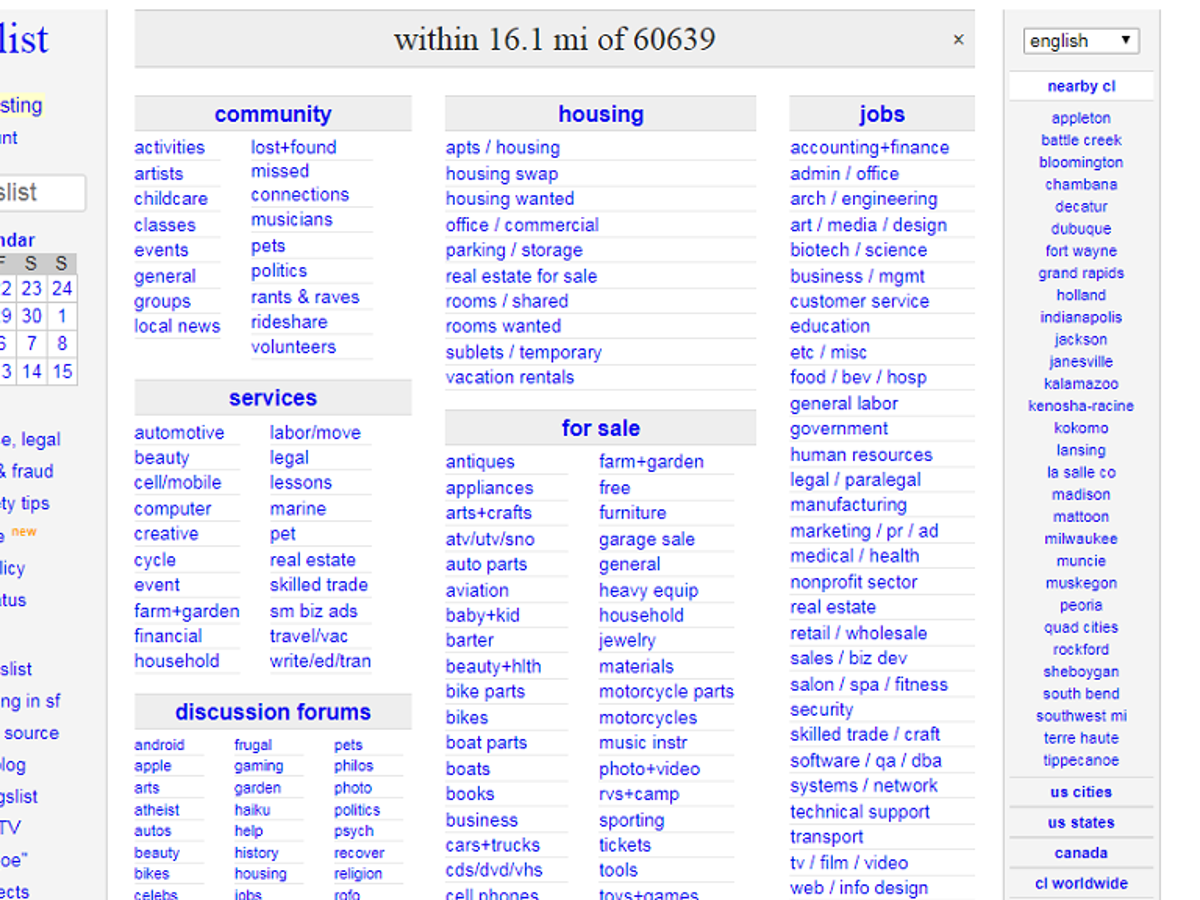
Task: Close the 'within 16.1 mi' location banner
Action: tap(958, 40)
